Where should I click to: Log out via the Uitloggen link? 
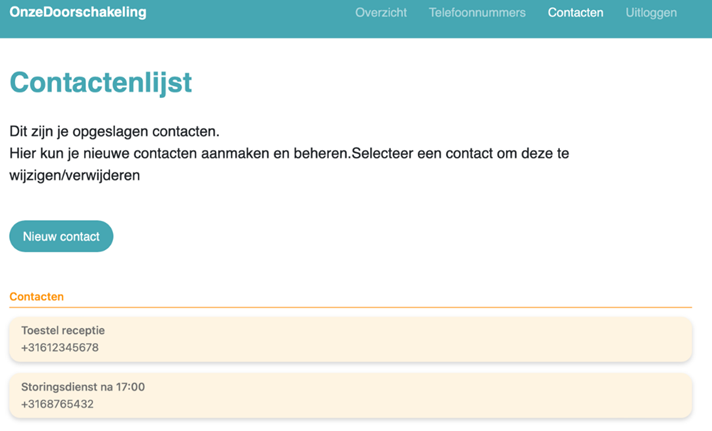coord(651,13)
